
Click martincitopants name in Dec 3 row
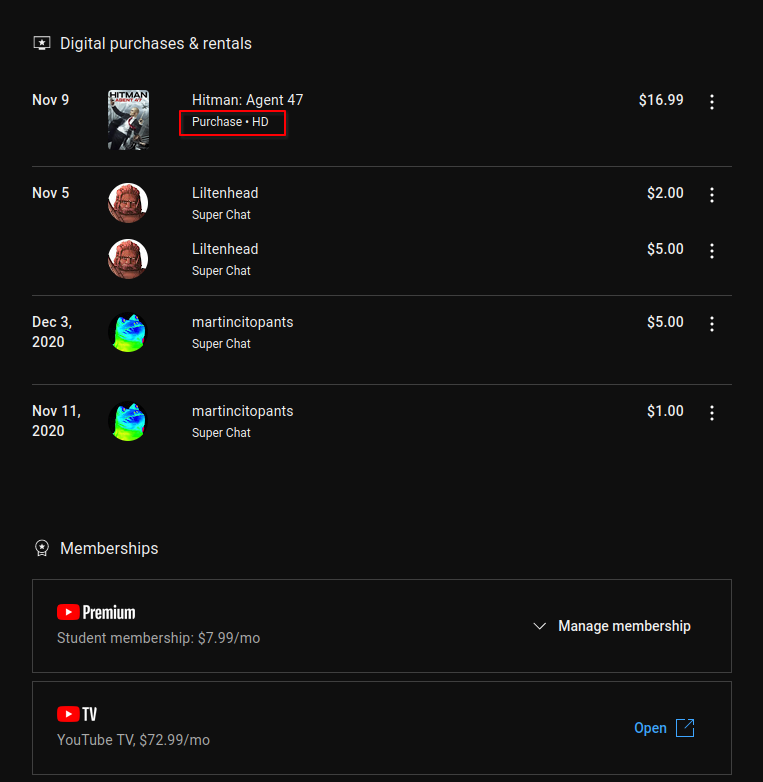243,322
